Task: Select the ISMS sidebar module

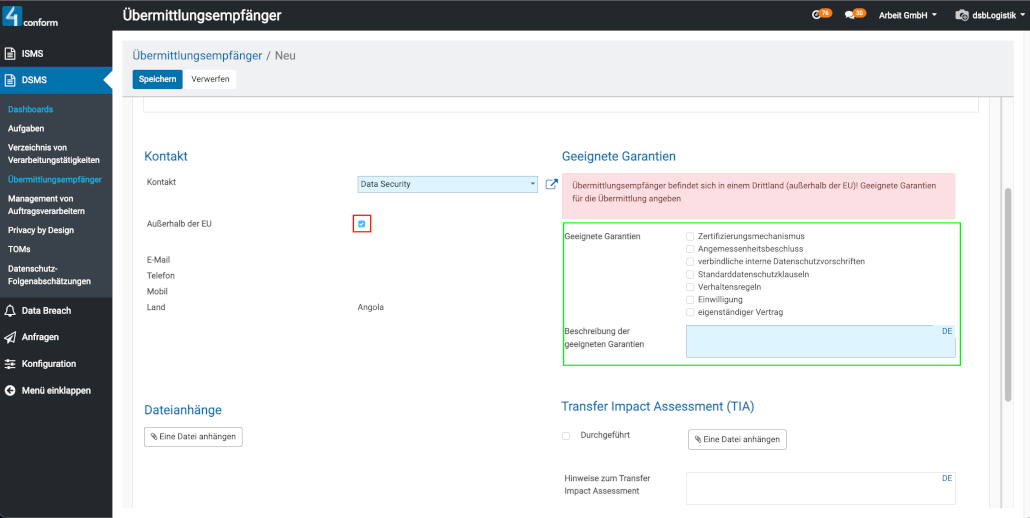Action: point(33,53)
